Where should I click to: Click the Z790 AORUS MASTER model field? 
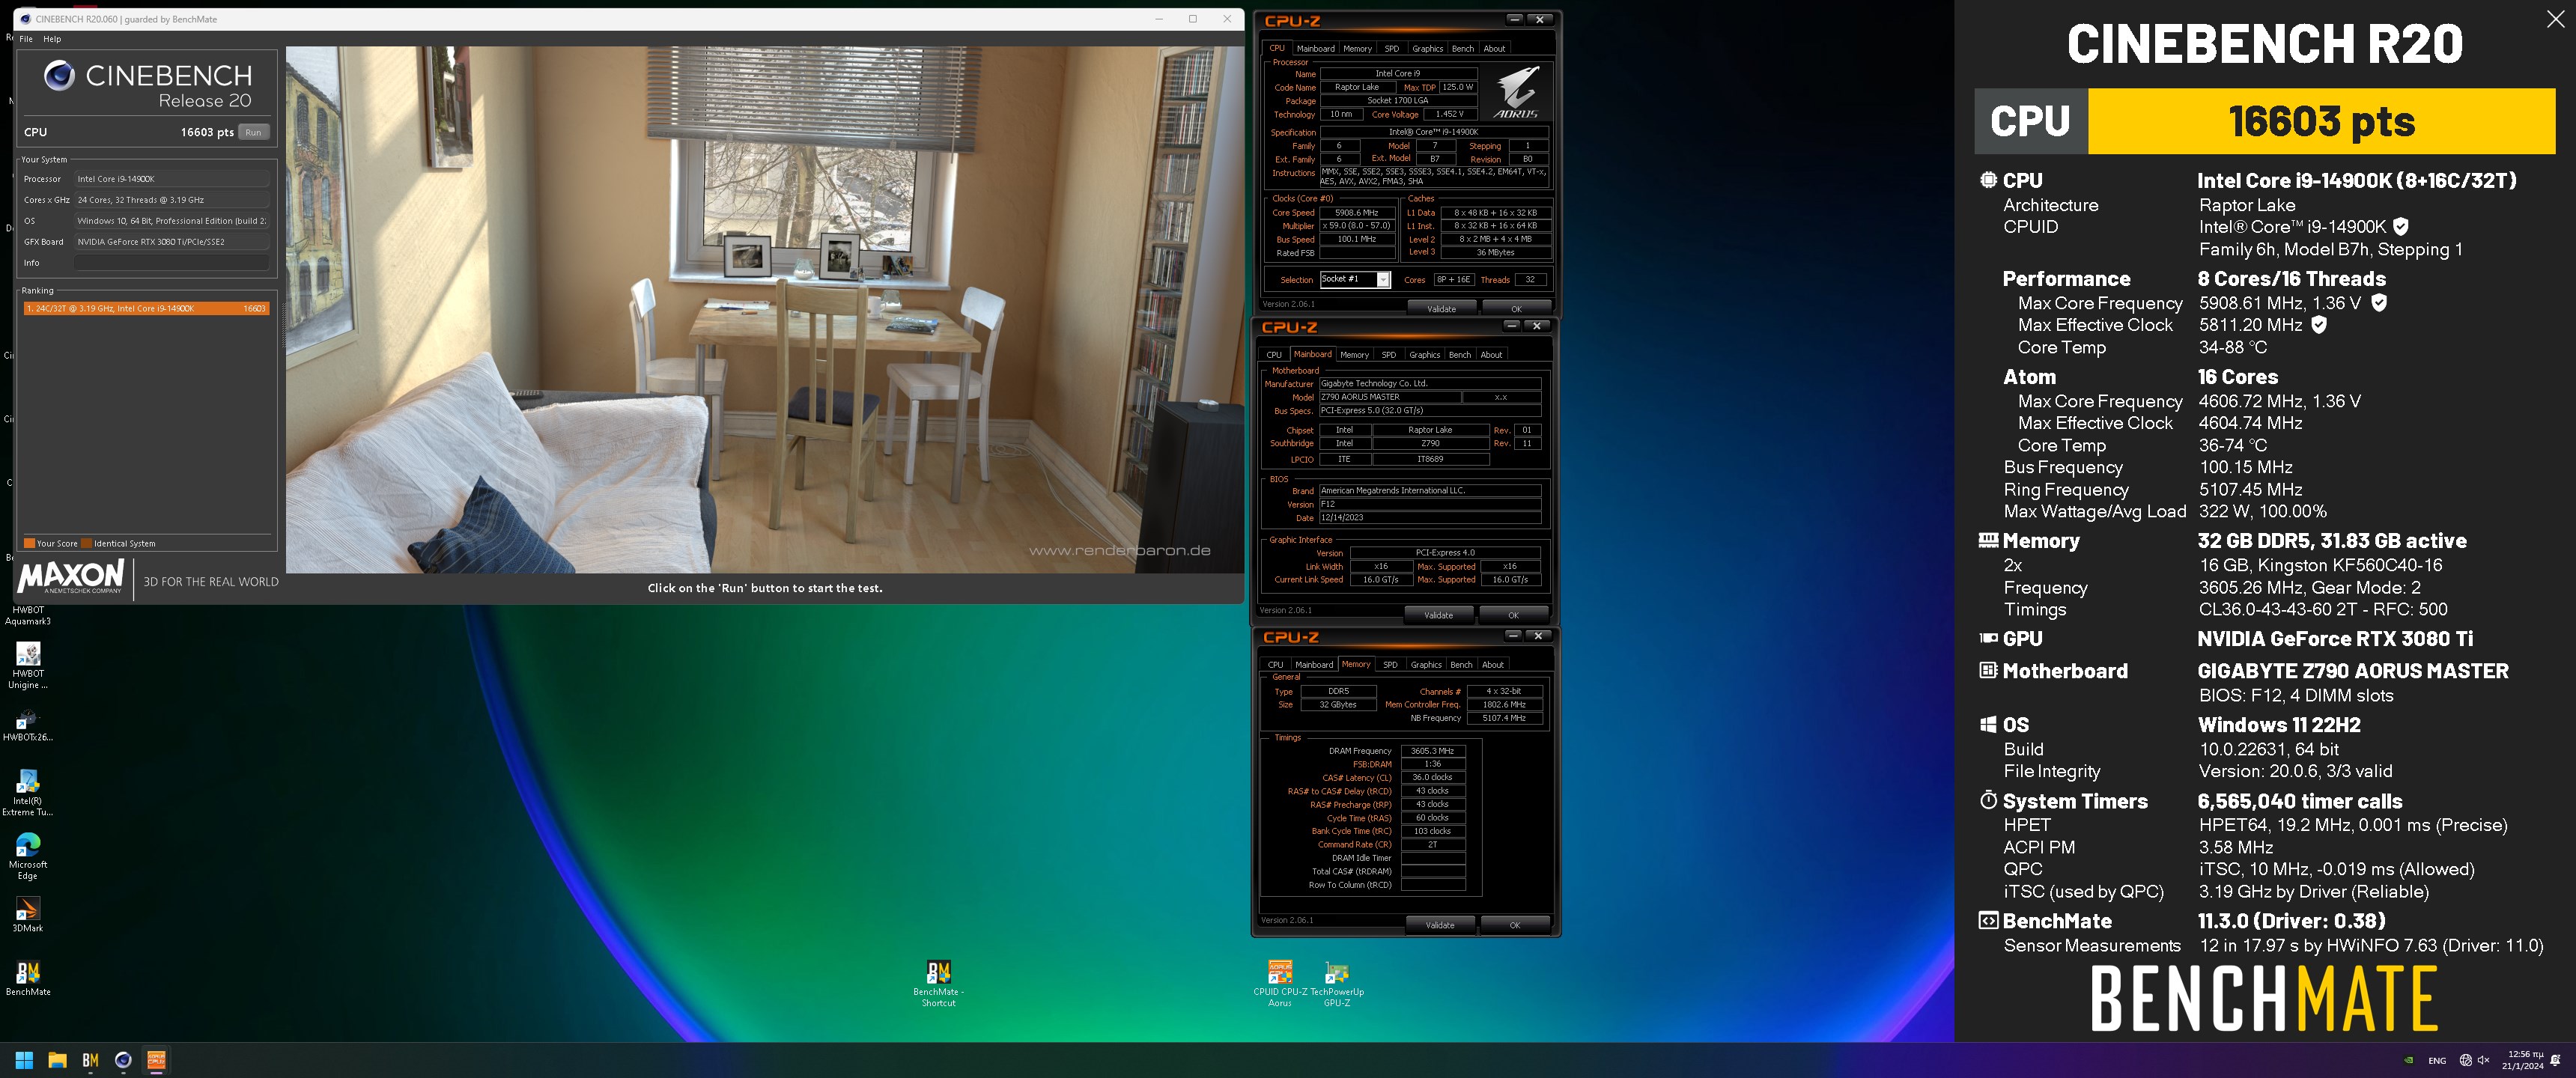(x=1389, y=397)
